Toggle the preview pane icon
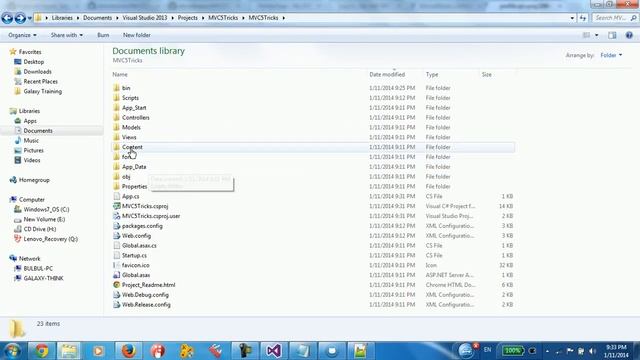The image size is (640, 360). [x=612, y=36]
